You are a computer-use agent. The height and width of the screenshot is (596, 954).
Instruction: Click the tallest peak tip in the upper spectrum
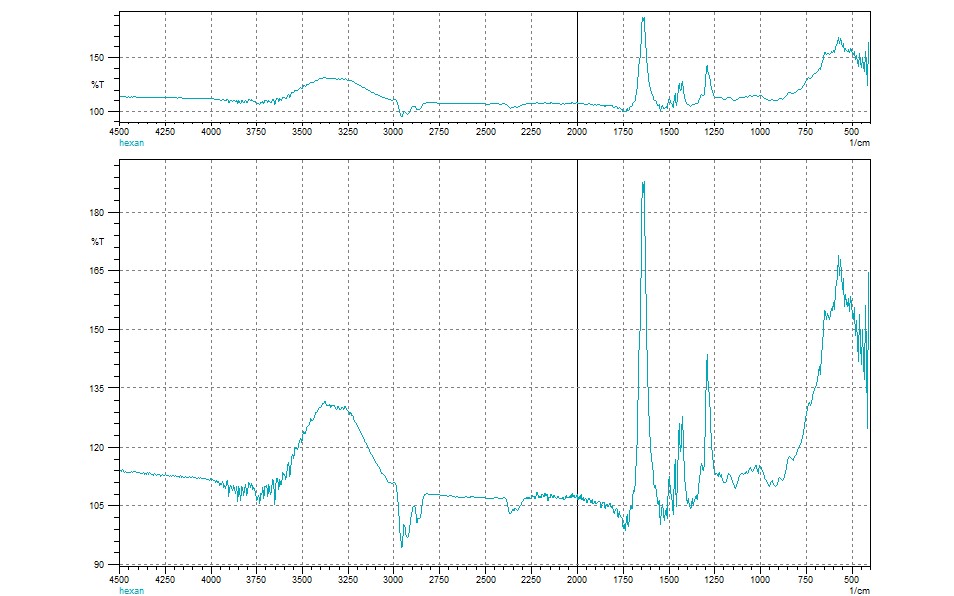tap(643, 18)
